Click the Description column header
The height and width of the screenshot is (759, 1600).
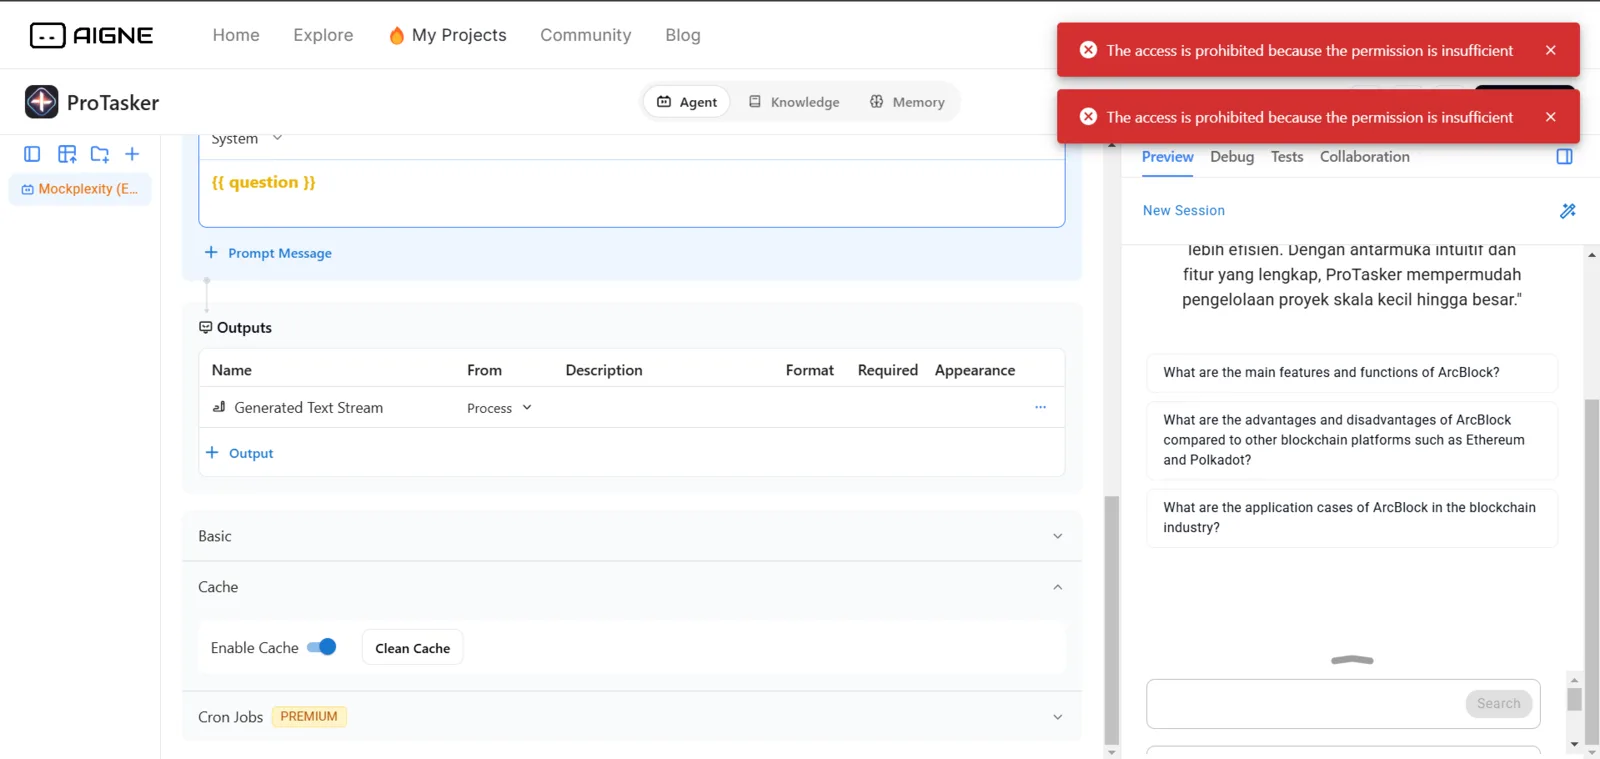tap(604, 370)
